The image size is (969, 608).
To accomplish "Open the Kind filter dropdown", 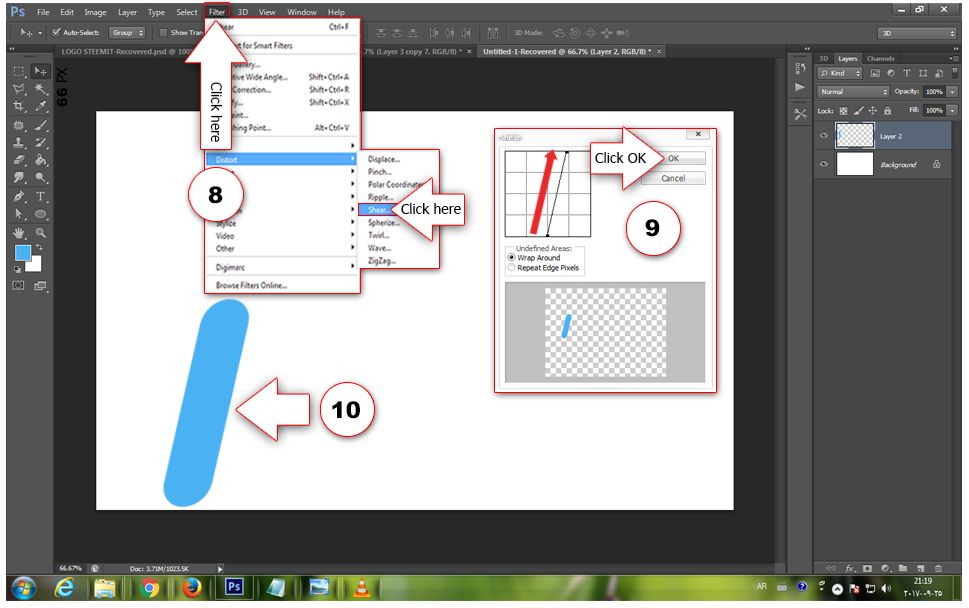I will [840, 73].
